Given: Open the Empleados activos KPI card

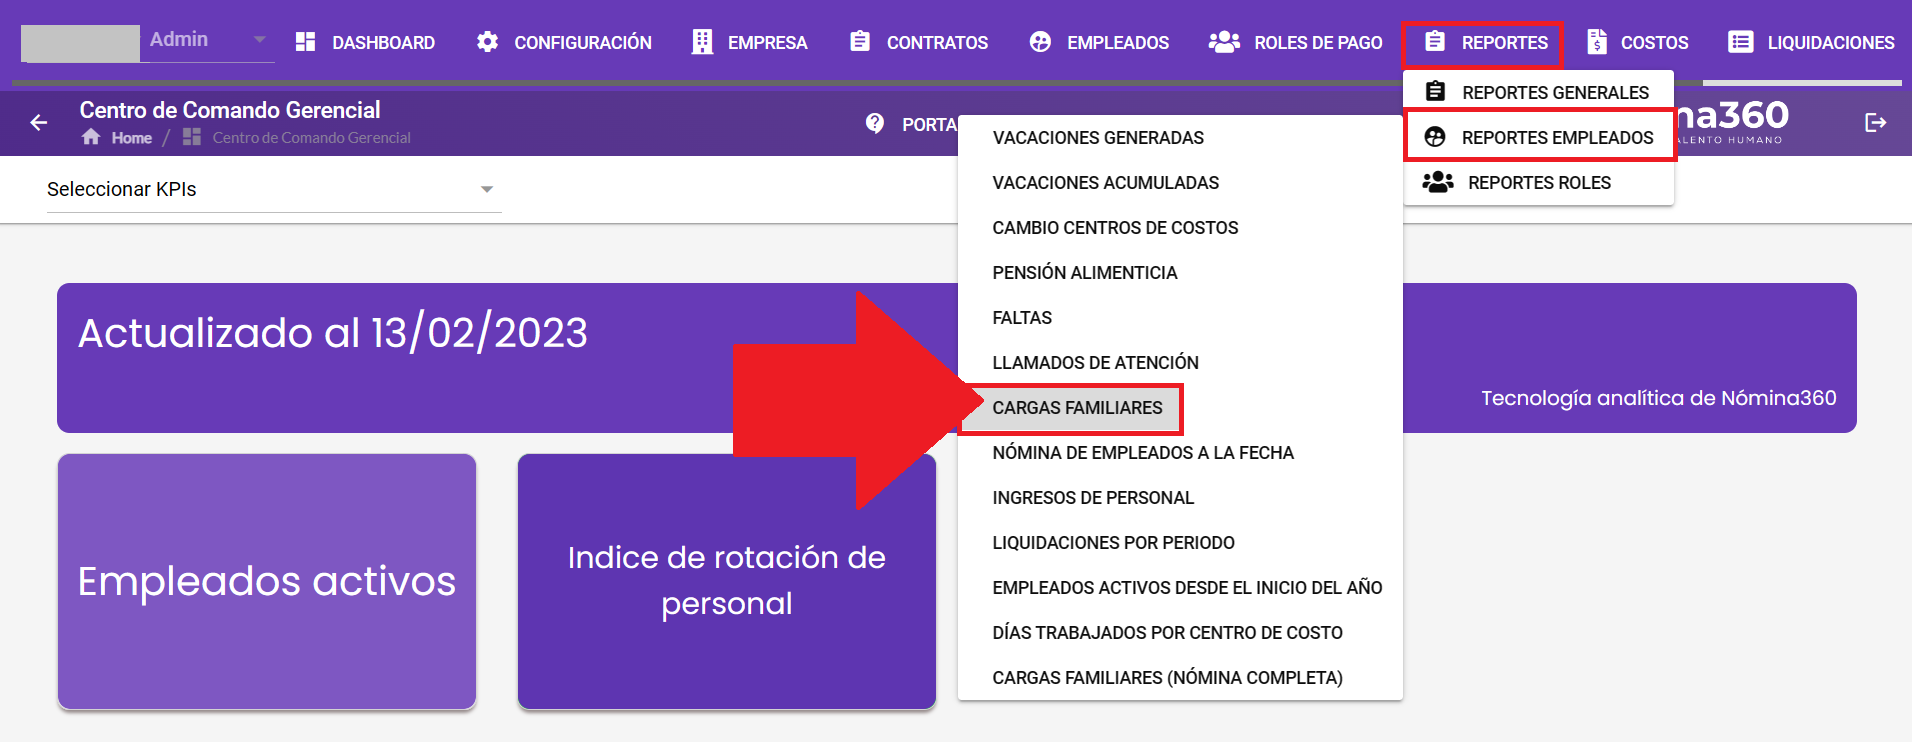Looking at the screenshot, I should tap(267, 581).
